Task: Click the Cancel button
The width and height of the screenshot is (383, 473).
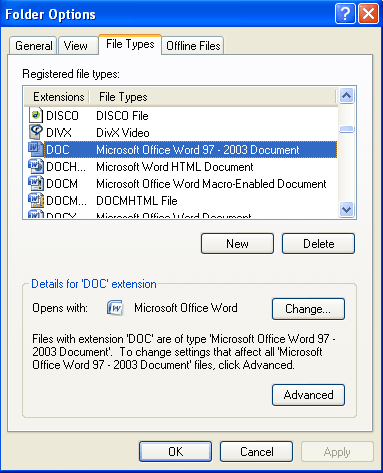Action: (x=256, y=452)
